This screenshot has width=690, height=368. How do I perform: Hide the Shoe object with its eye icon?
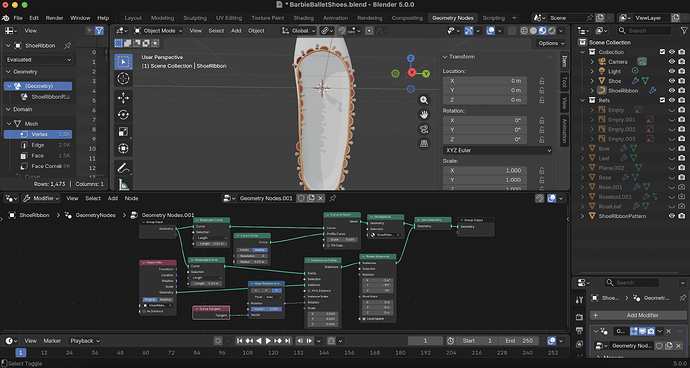point(672,81)
